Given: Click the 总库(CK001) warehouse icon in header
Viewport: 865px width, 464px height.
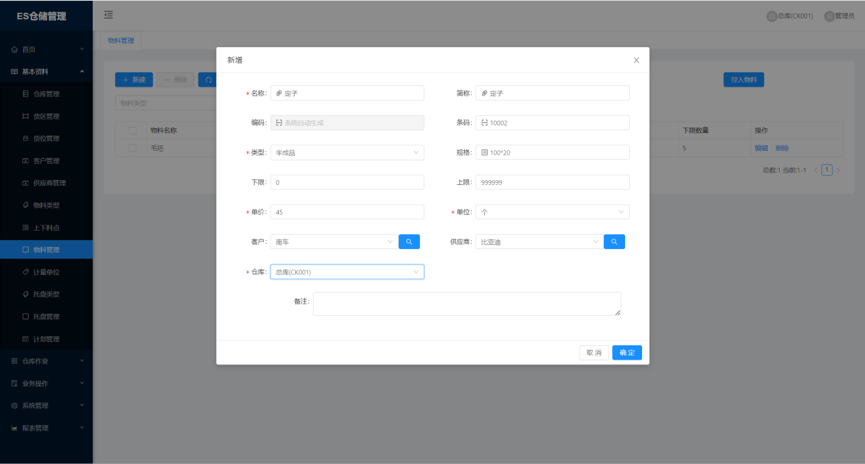Looking at the screenshot, I should tap(771, 16).
